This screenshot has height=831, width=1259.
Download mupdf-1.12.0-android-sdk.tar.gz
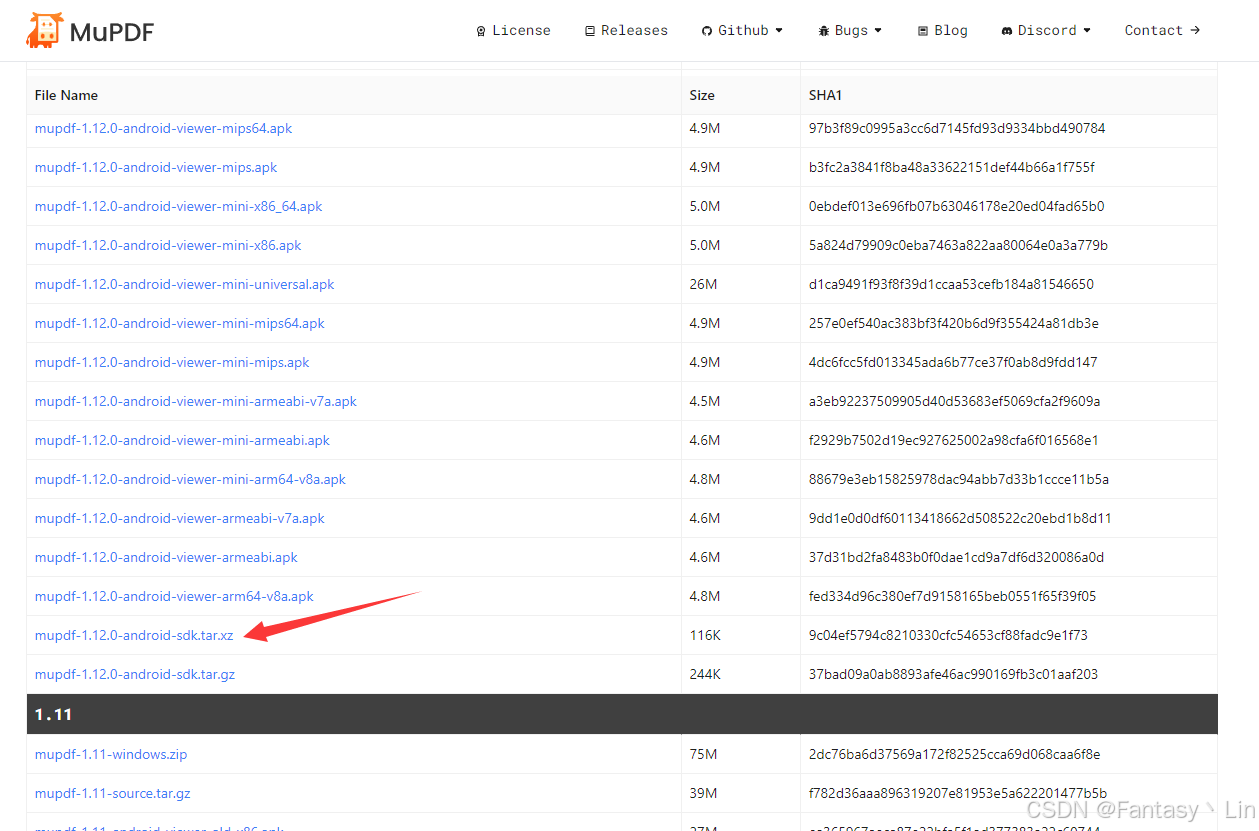[x=135, y=674]
